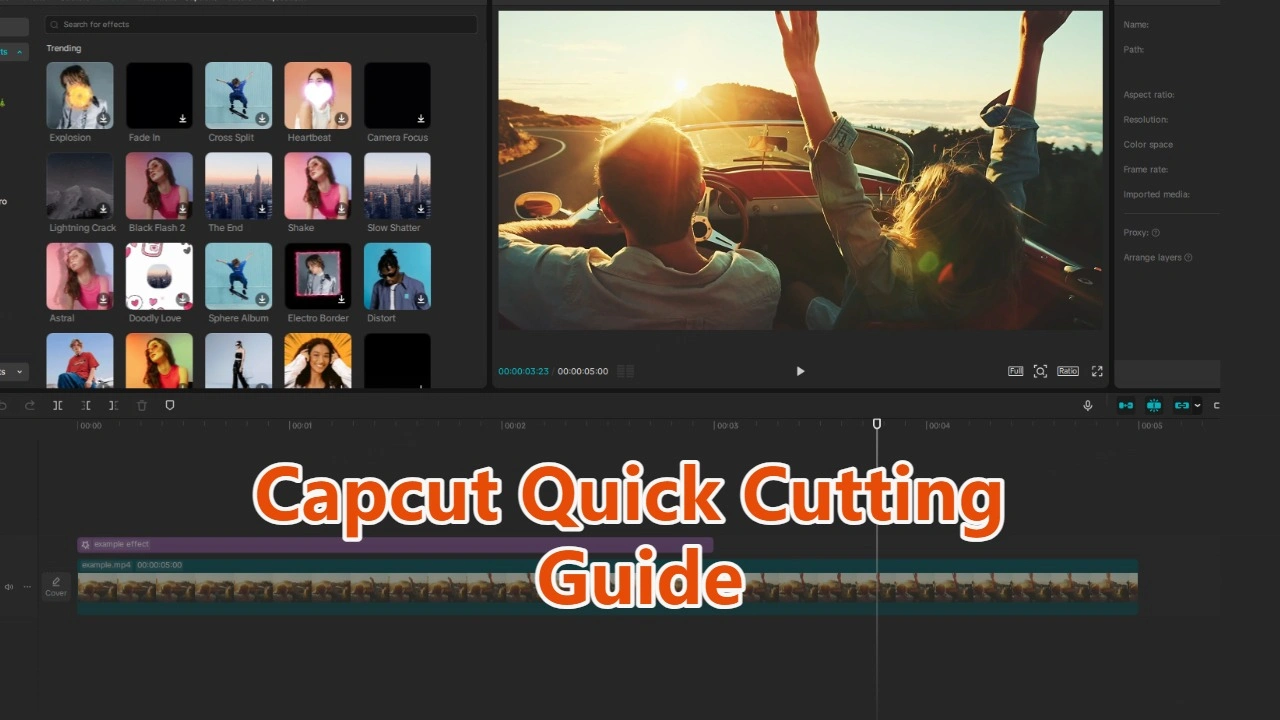Click the Redo arrow icon
1280x720 pixels.
[x=30, y=405]
